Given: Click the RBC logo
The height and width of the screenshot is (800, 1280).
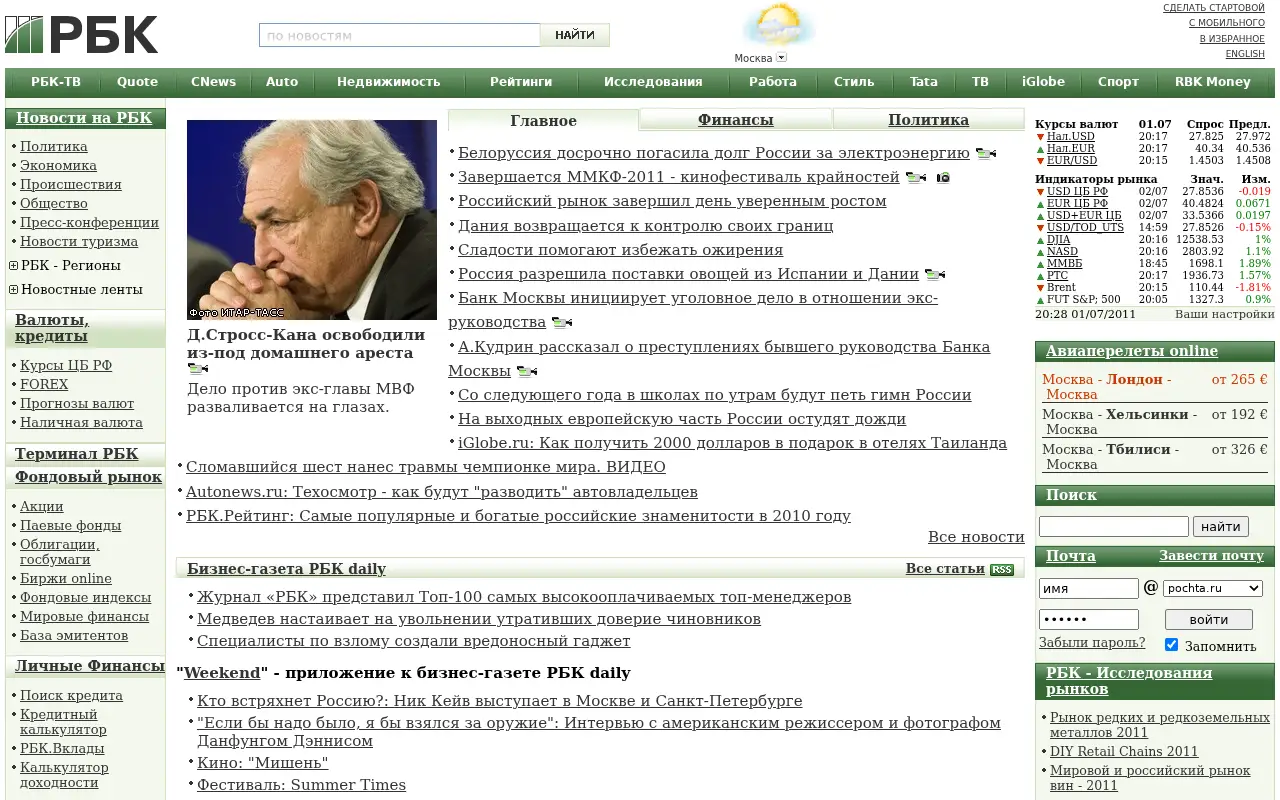Looking at the screenshot, I should coord(82,35).
